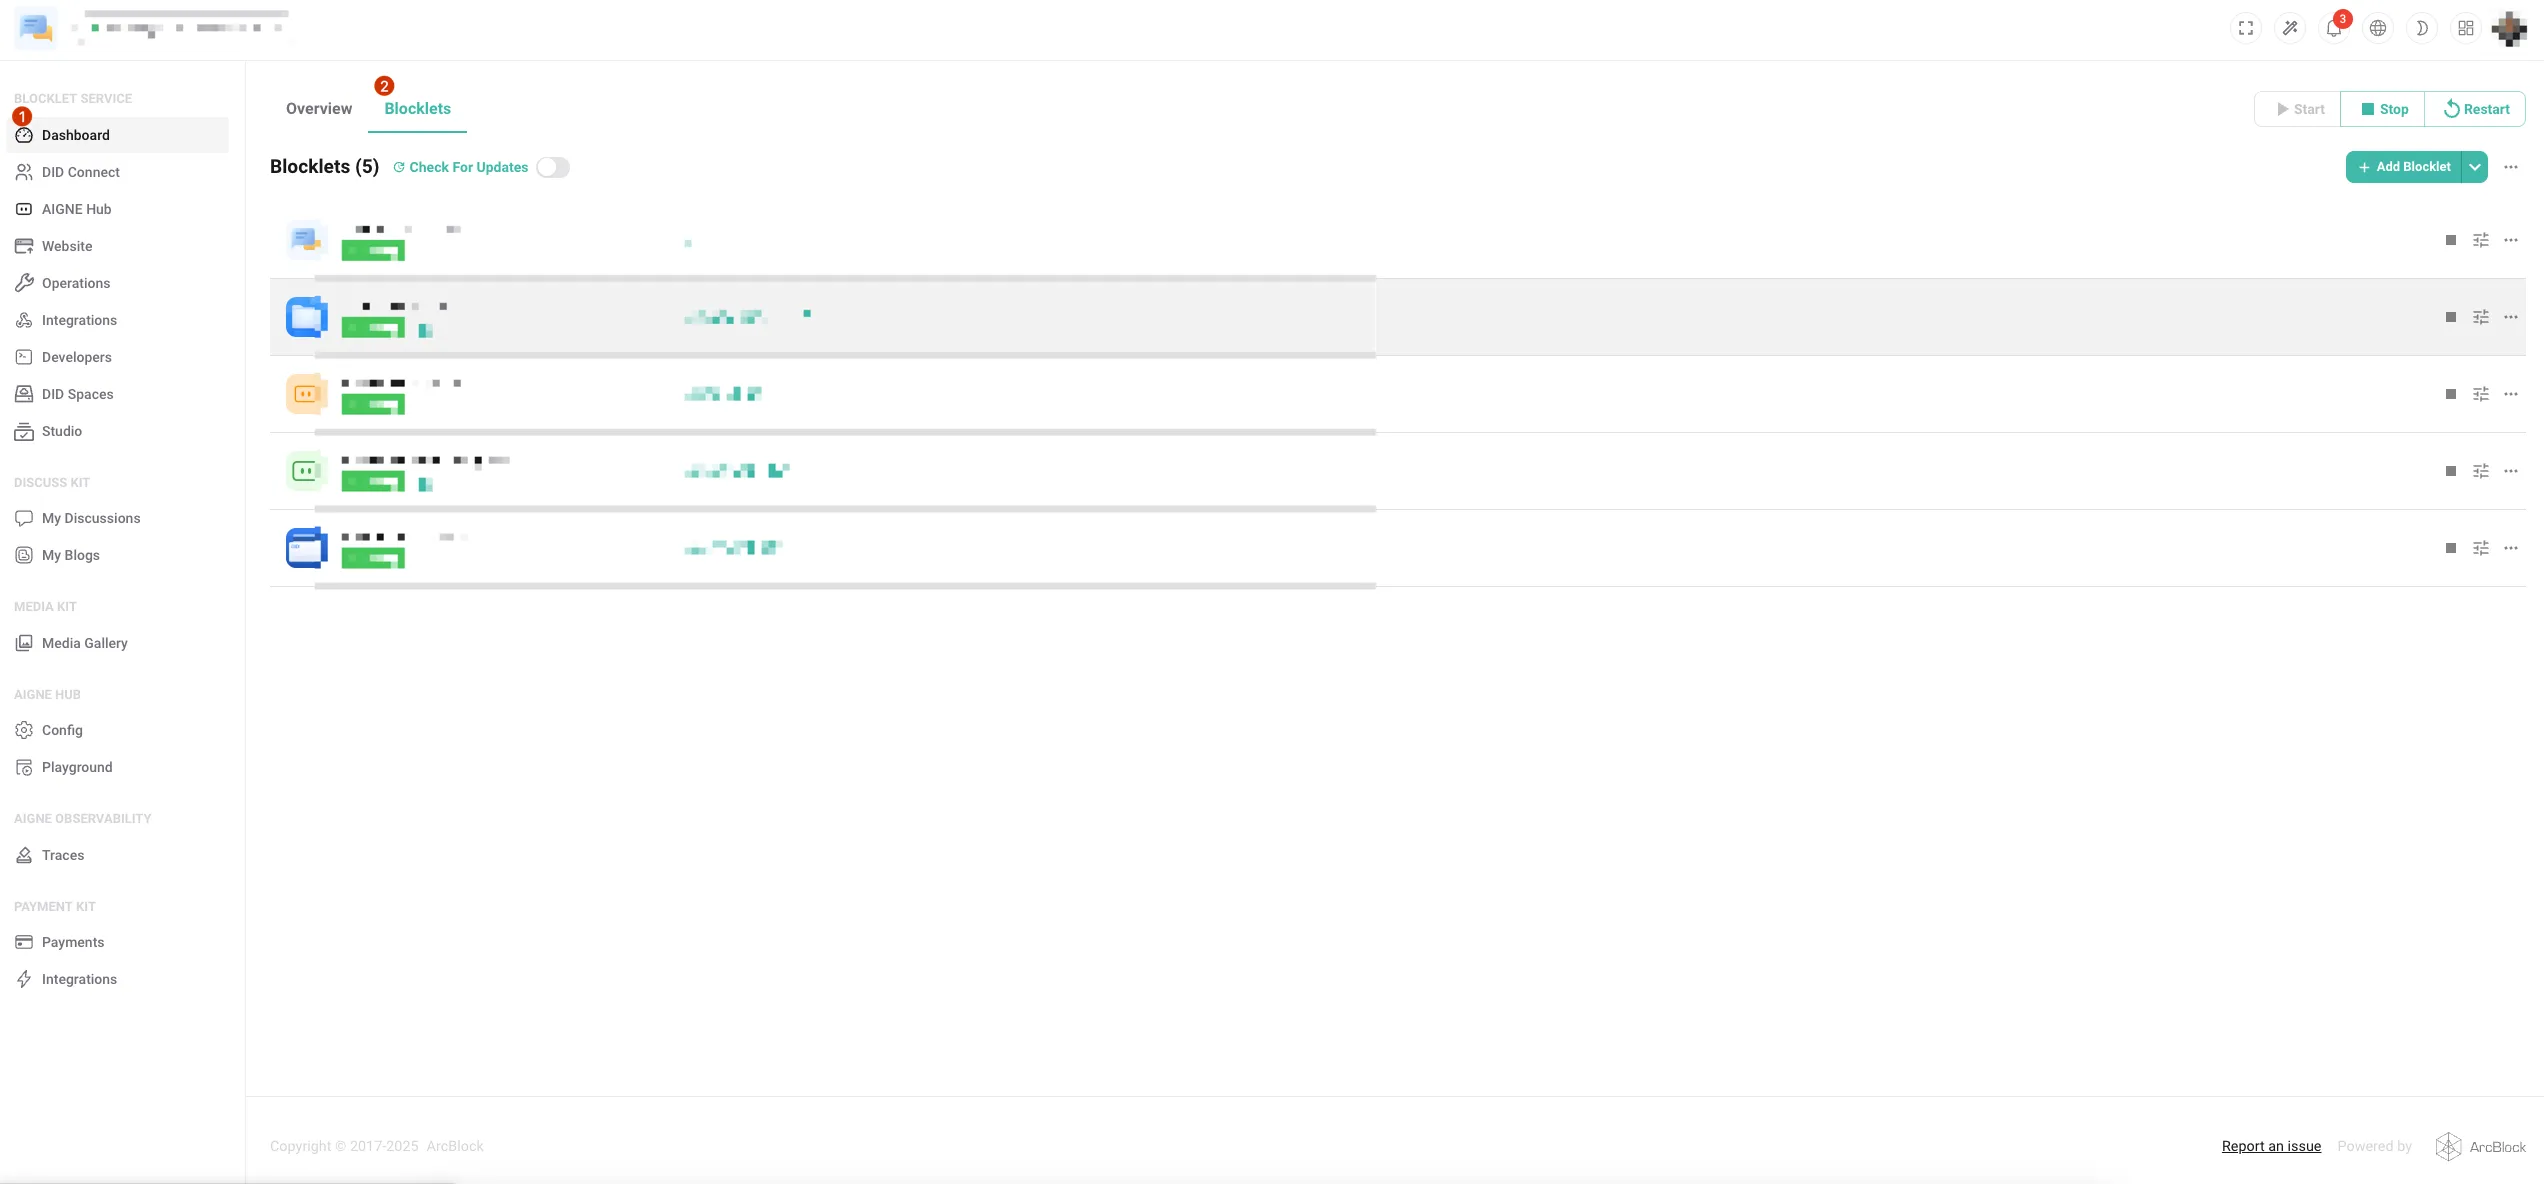Click the Stop button at top right
The width and height of the screenshot is (2544, 1184).
[2383, 109]
